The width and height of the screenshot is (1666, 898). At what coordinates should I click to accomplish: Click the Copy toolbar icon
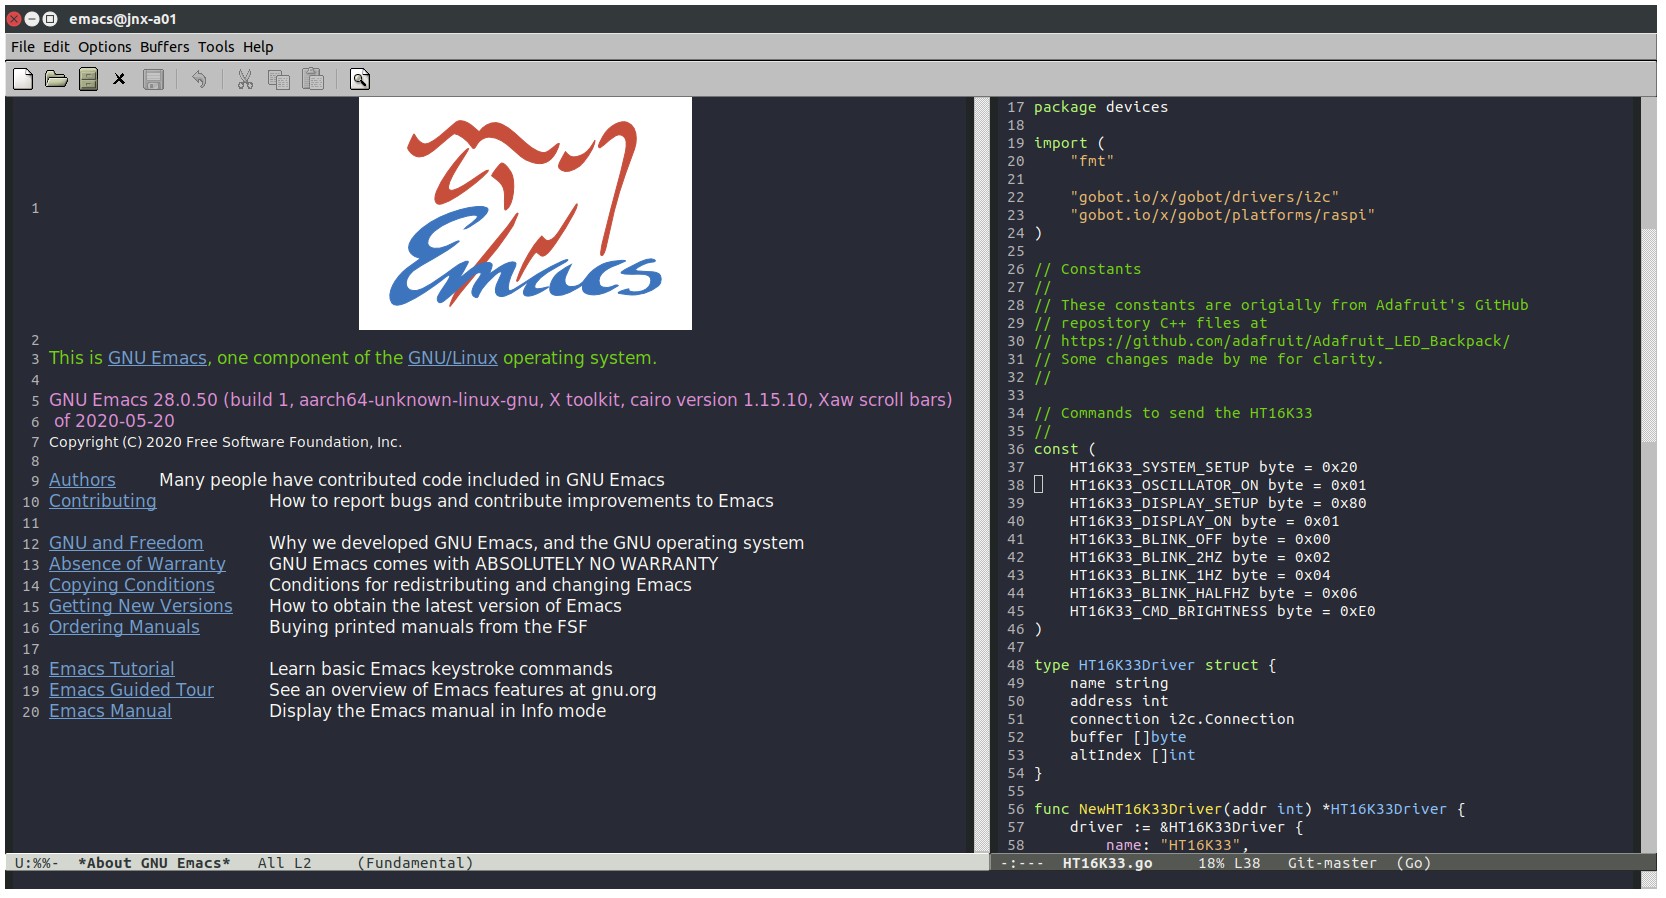pyautogui.click(x=279, y=79)
